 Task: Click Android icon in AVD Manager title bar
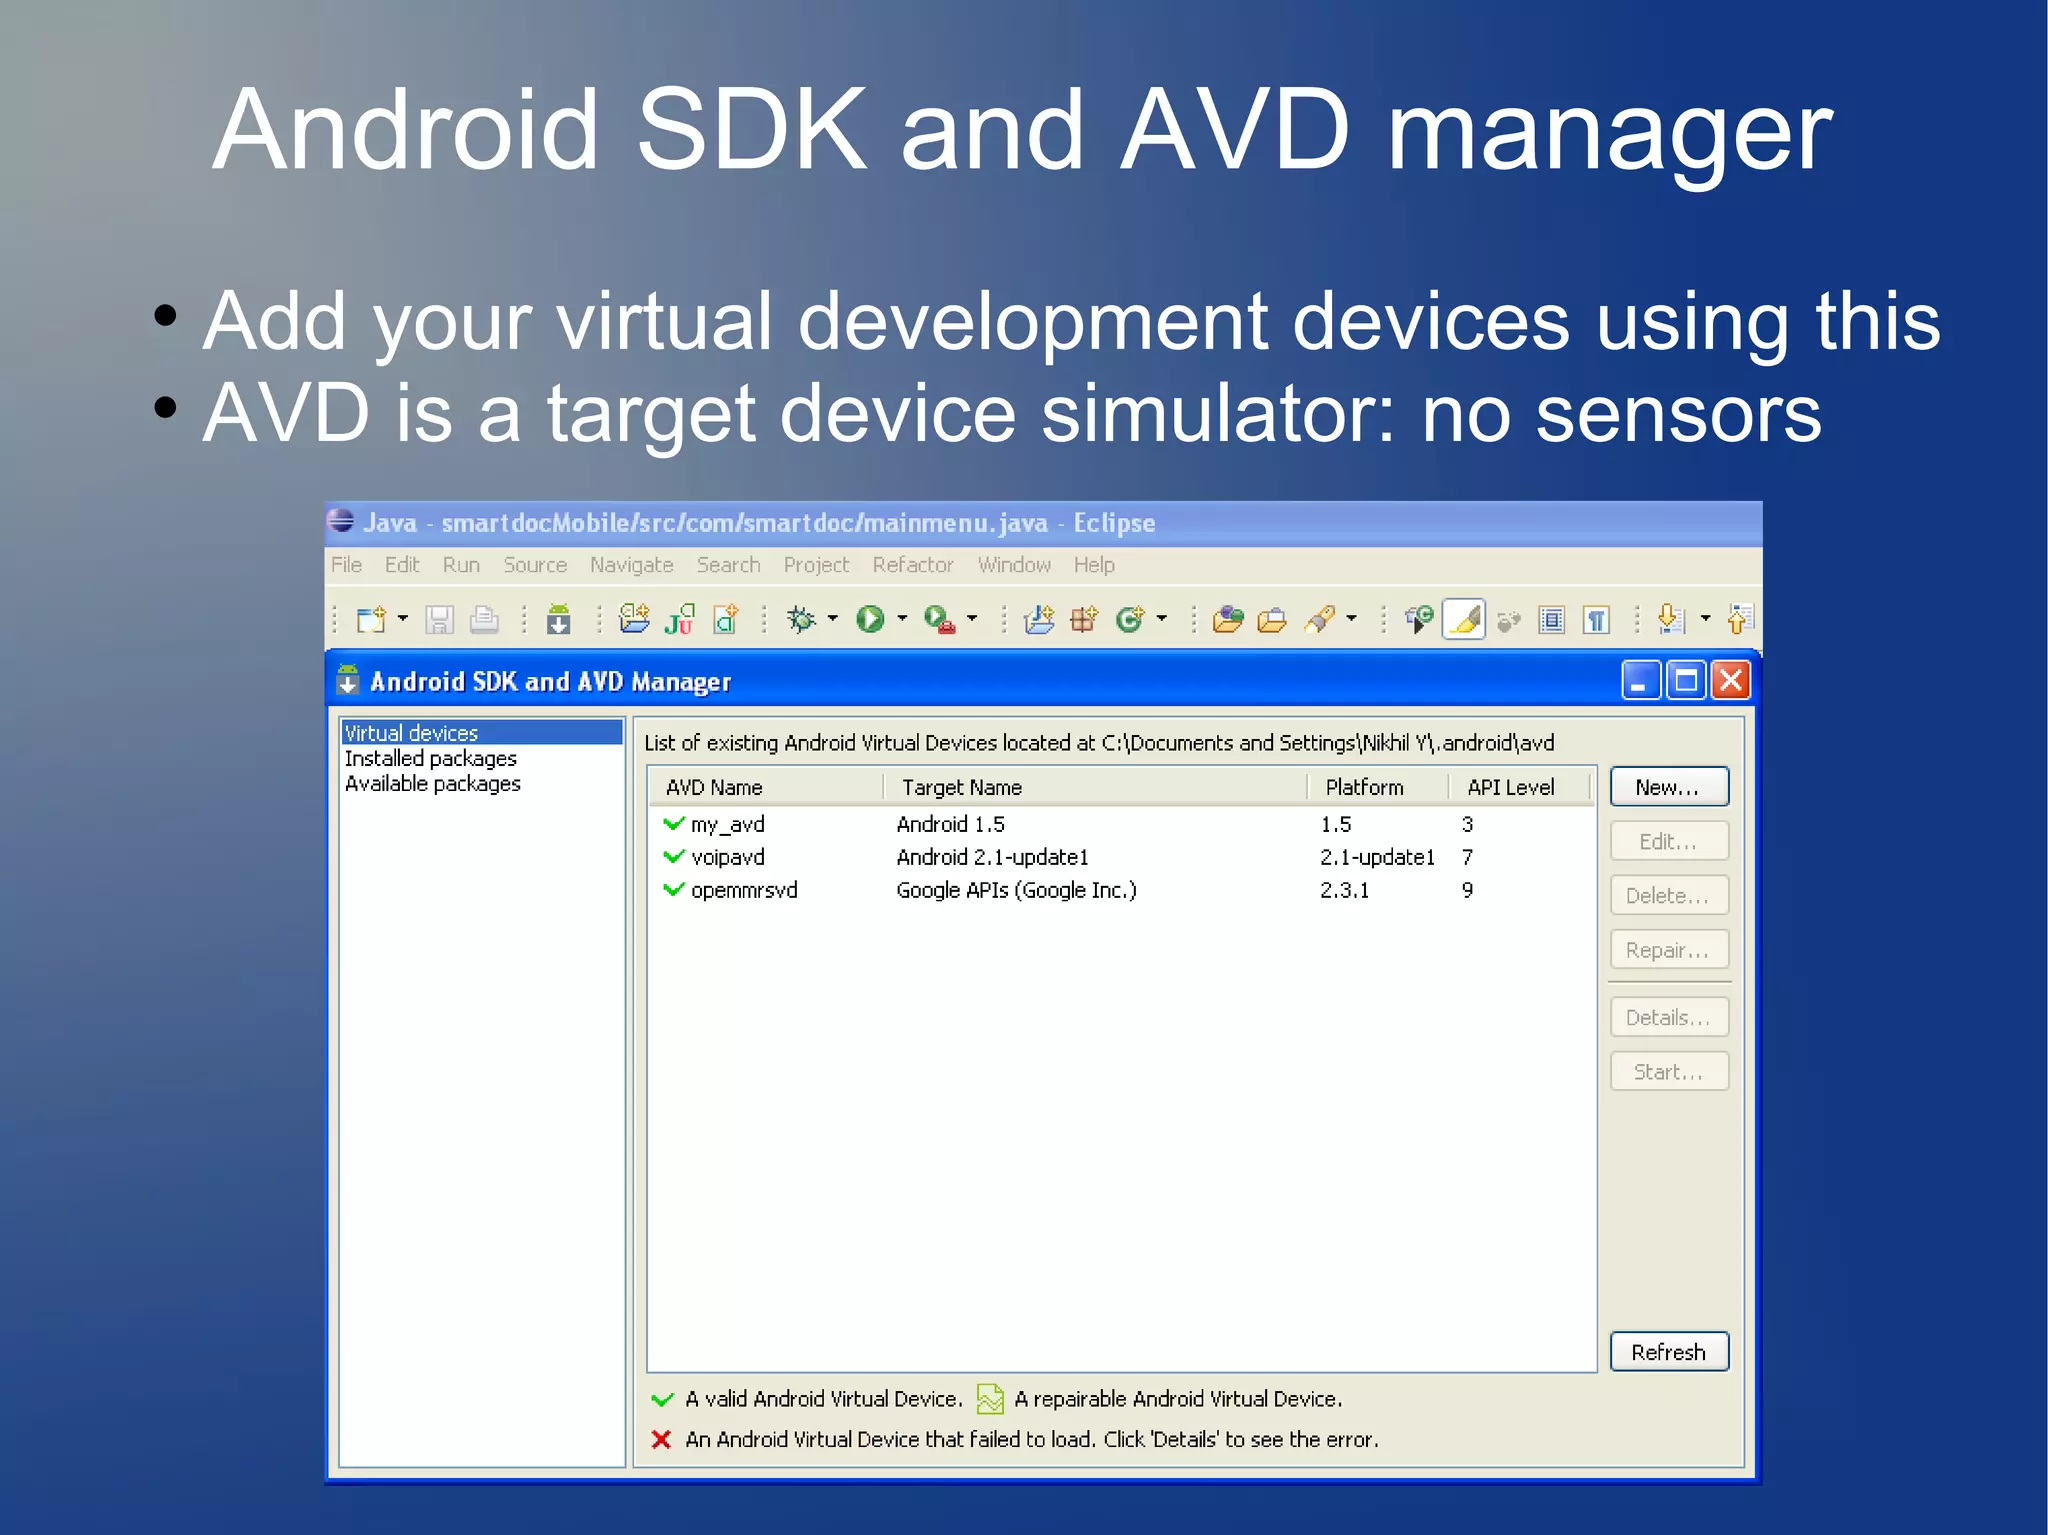pyautogui.click(x=347, y=680)
